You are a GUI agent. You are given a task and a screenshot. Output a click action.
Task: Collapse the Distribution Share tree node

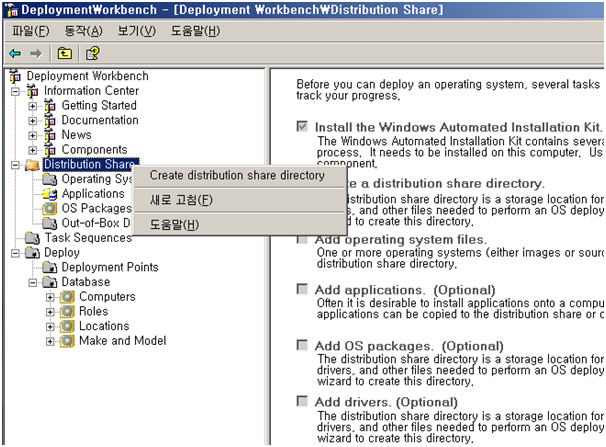15,165
